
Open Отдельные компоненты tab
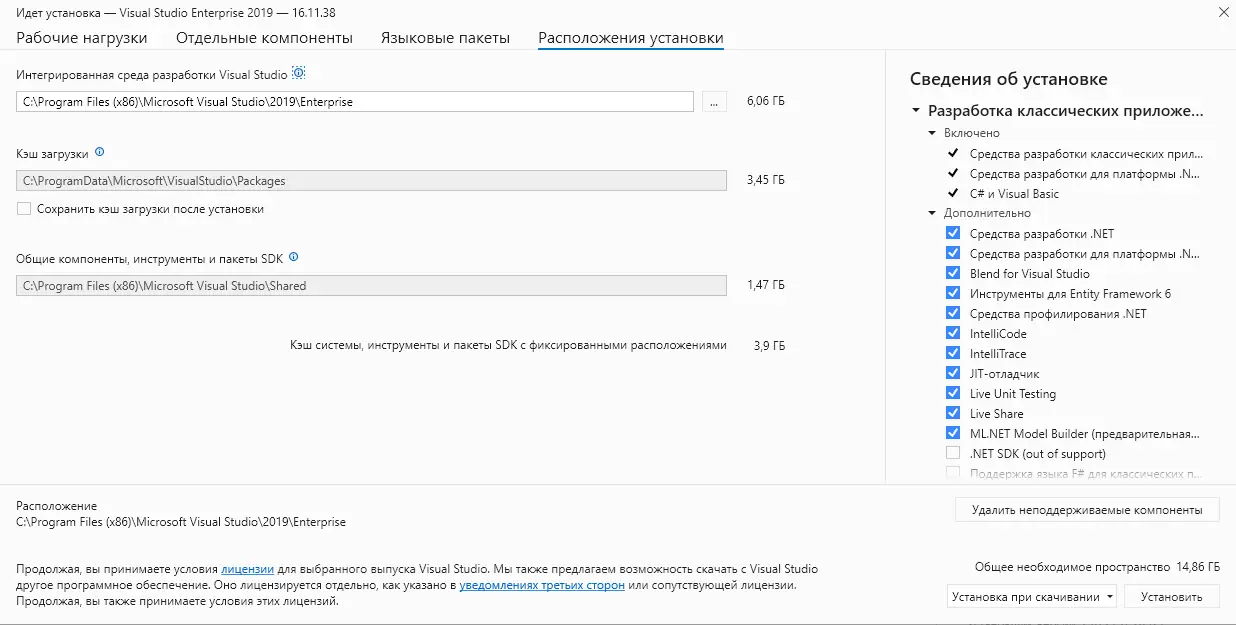point(264,38)
